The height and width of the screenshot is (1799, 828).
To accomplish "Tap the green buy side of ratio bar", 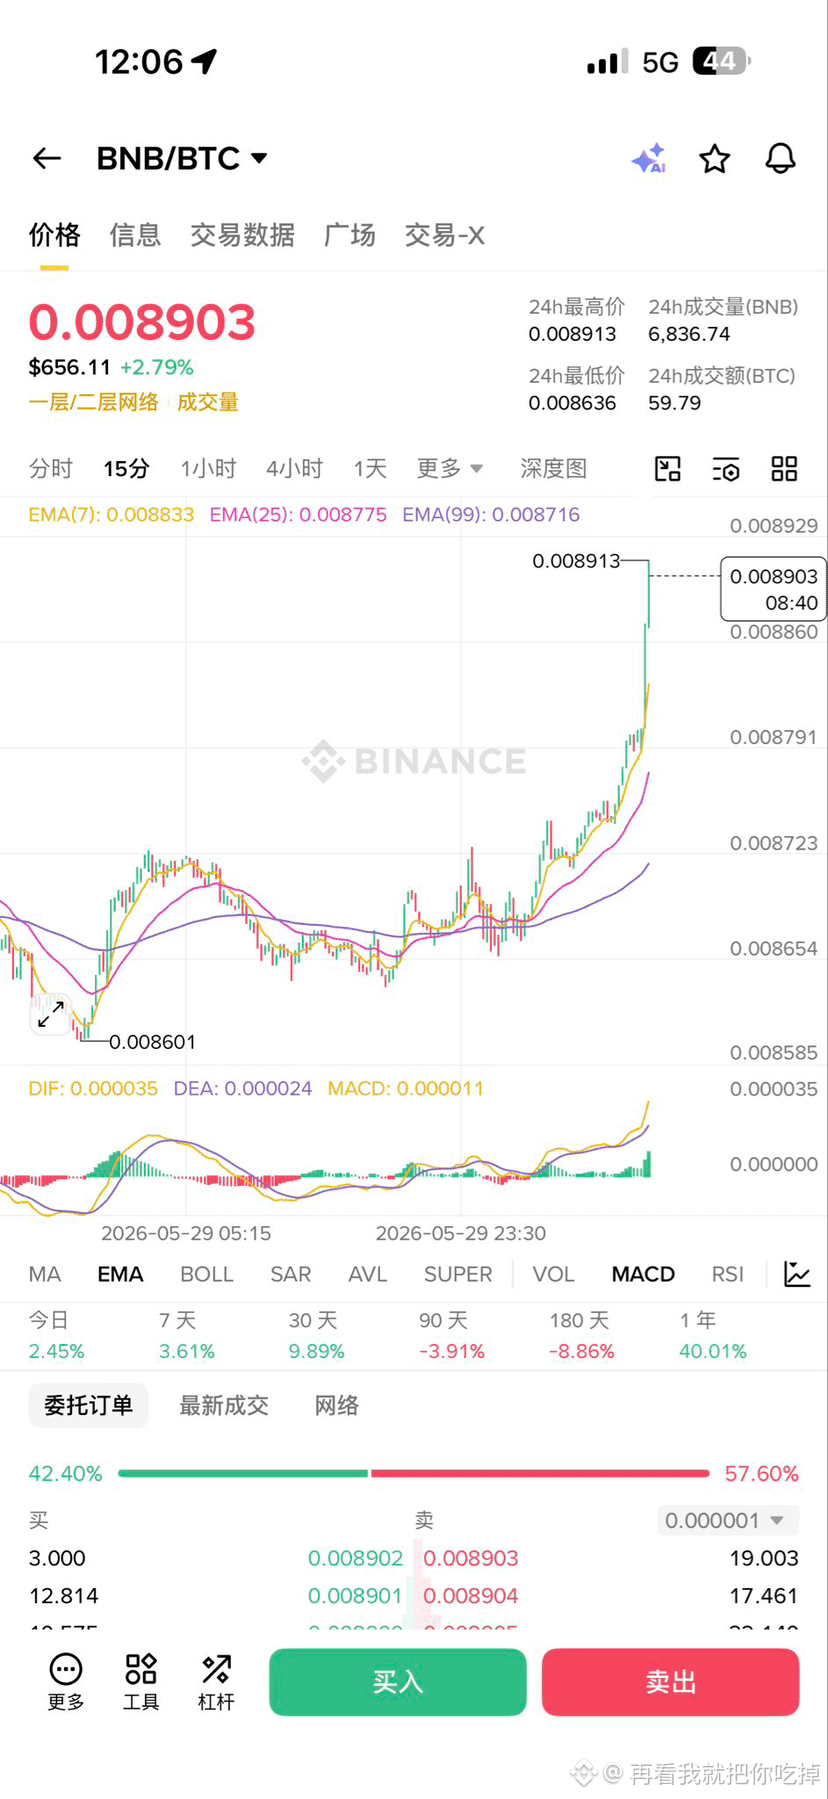I will (243, 1473).
